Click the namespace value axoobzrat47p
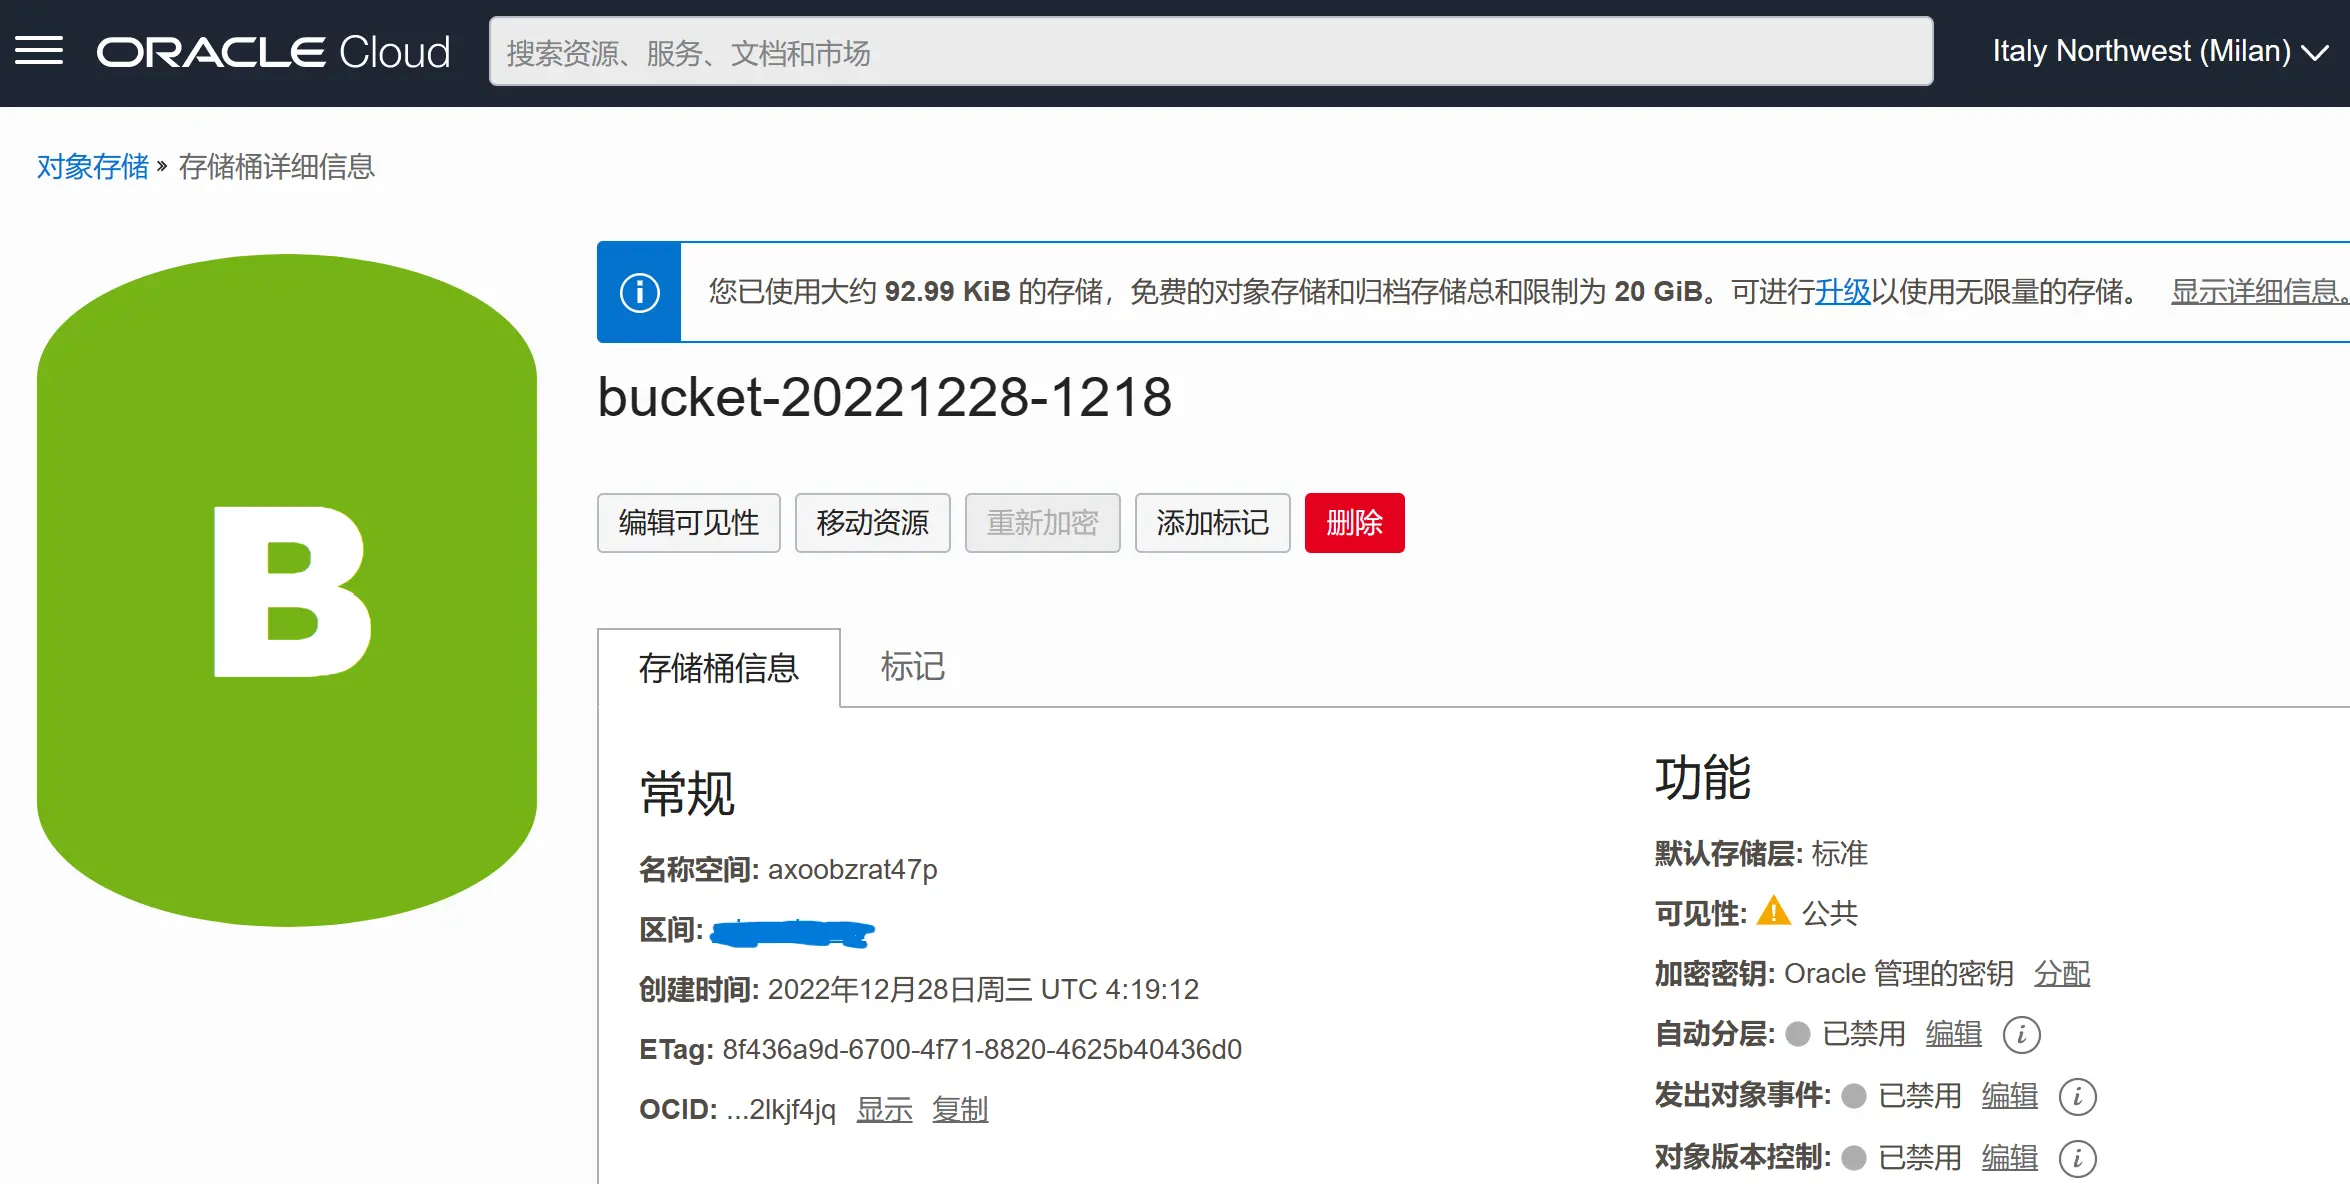 pyautogui.click(x=852, y=869)
